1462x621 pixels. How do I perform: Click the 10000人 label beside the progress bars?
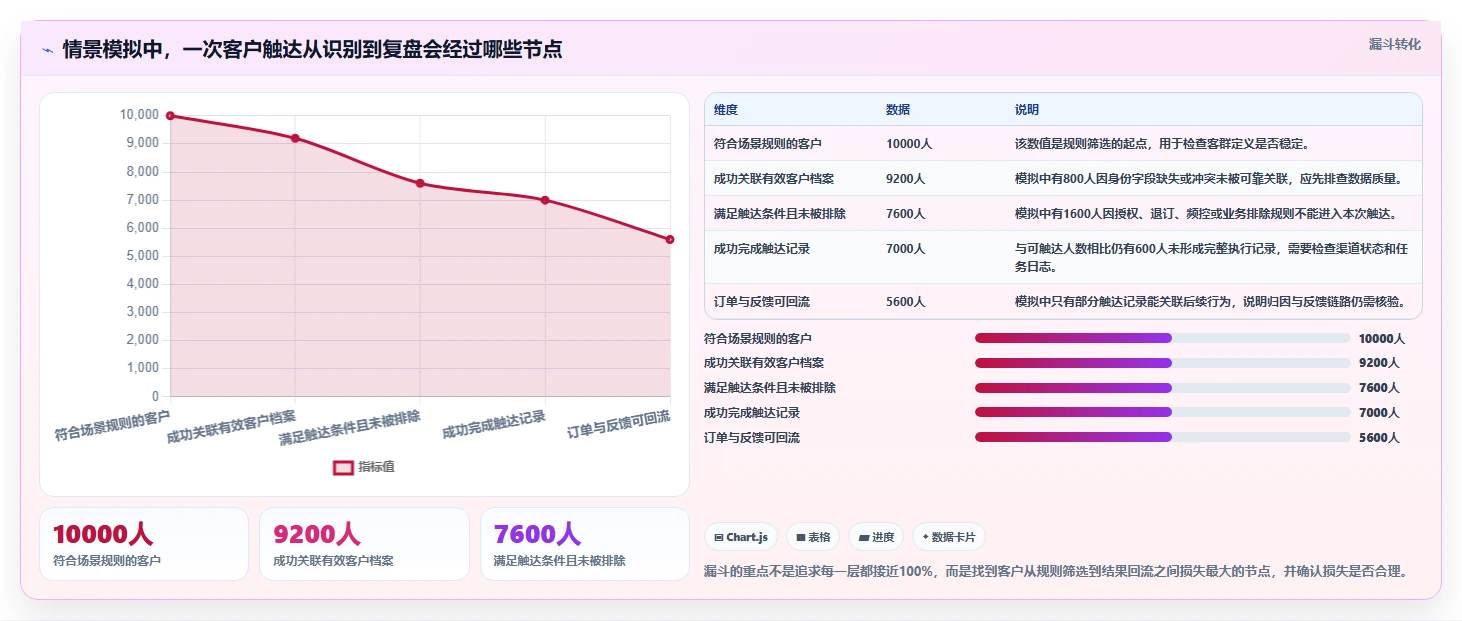(1382, 339)
